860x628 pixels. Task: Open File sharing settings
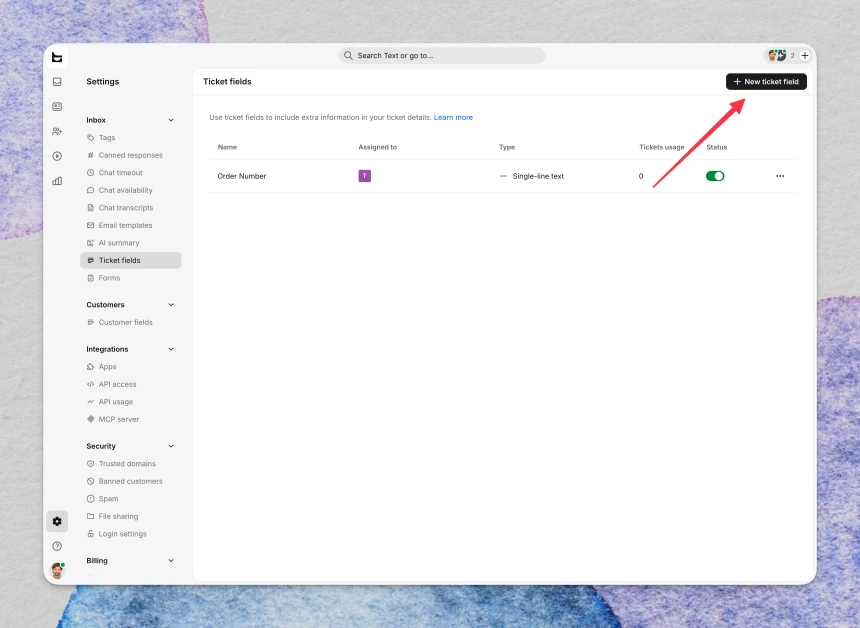(x=131, y=517)
